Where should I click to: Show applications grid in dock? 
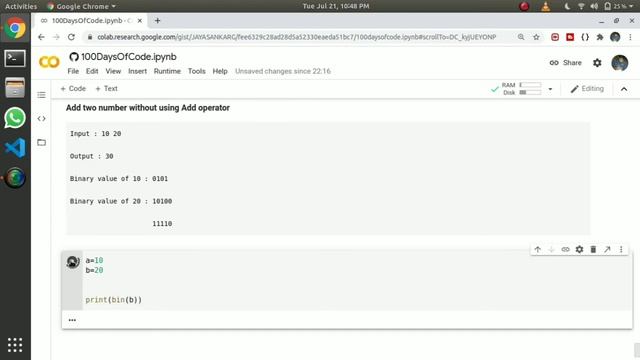[x=15, y=345]
